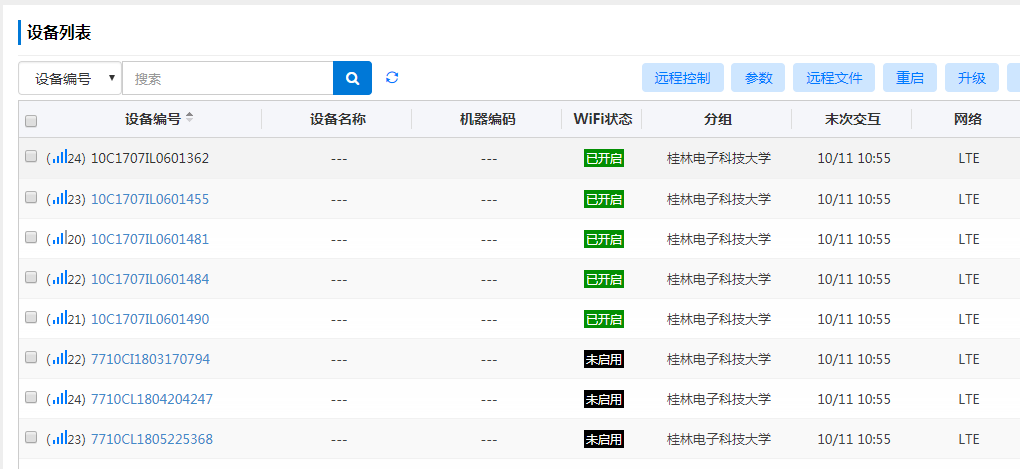
Task: Click the sort arrows beside 设备编号 header
Action: pos(190,118)
